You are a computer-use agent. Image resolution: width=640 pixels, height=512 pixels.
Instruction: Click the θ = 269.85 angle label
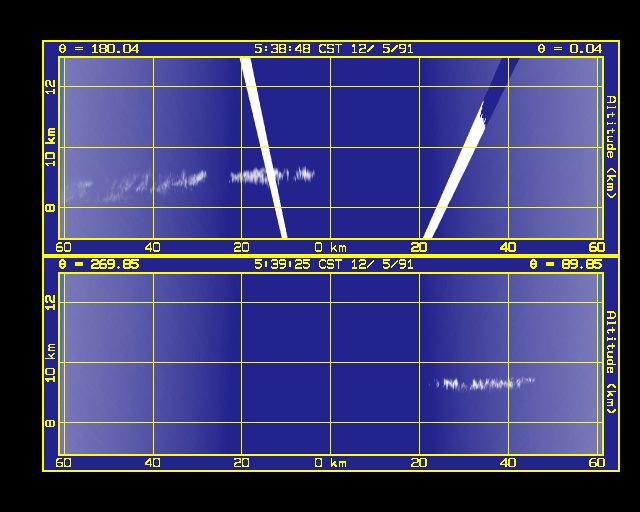tap(99, 264)
